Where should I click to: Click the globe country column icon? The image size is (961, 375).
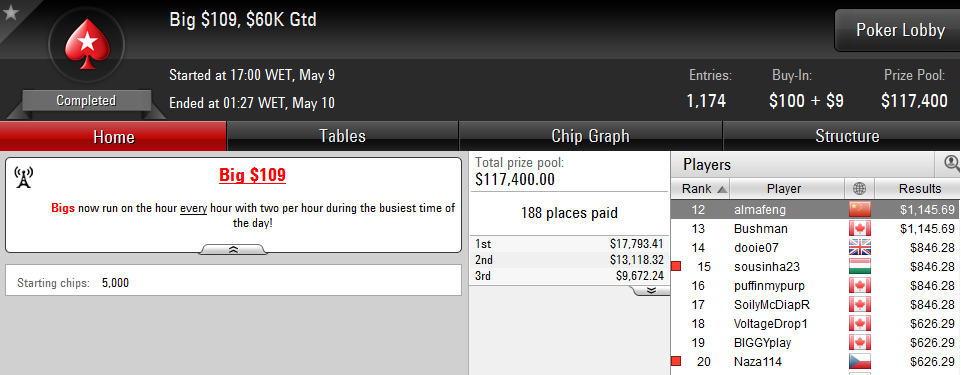pos(859,189)
